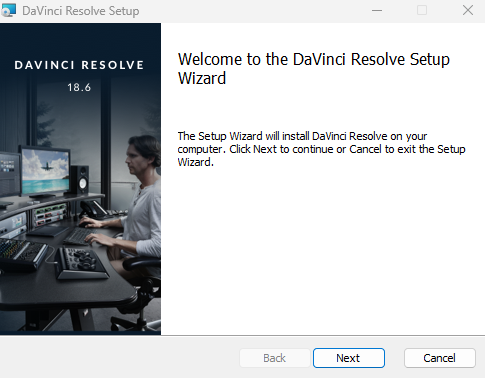The height and width of the screenshot is (378, 485).
Task: Minimize the DaVinci Resolve Setup window
Action: pyautogui.click(x=377, y=10)
